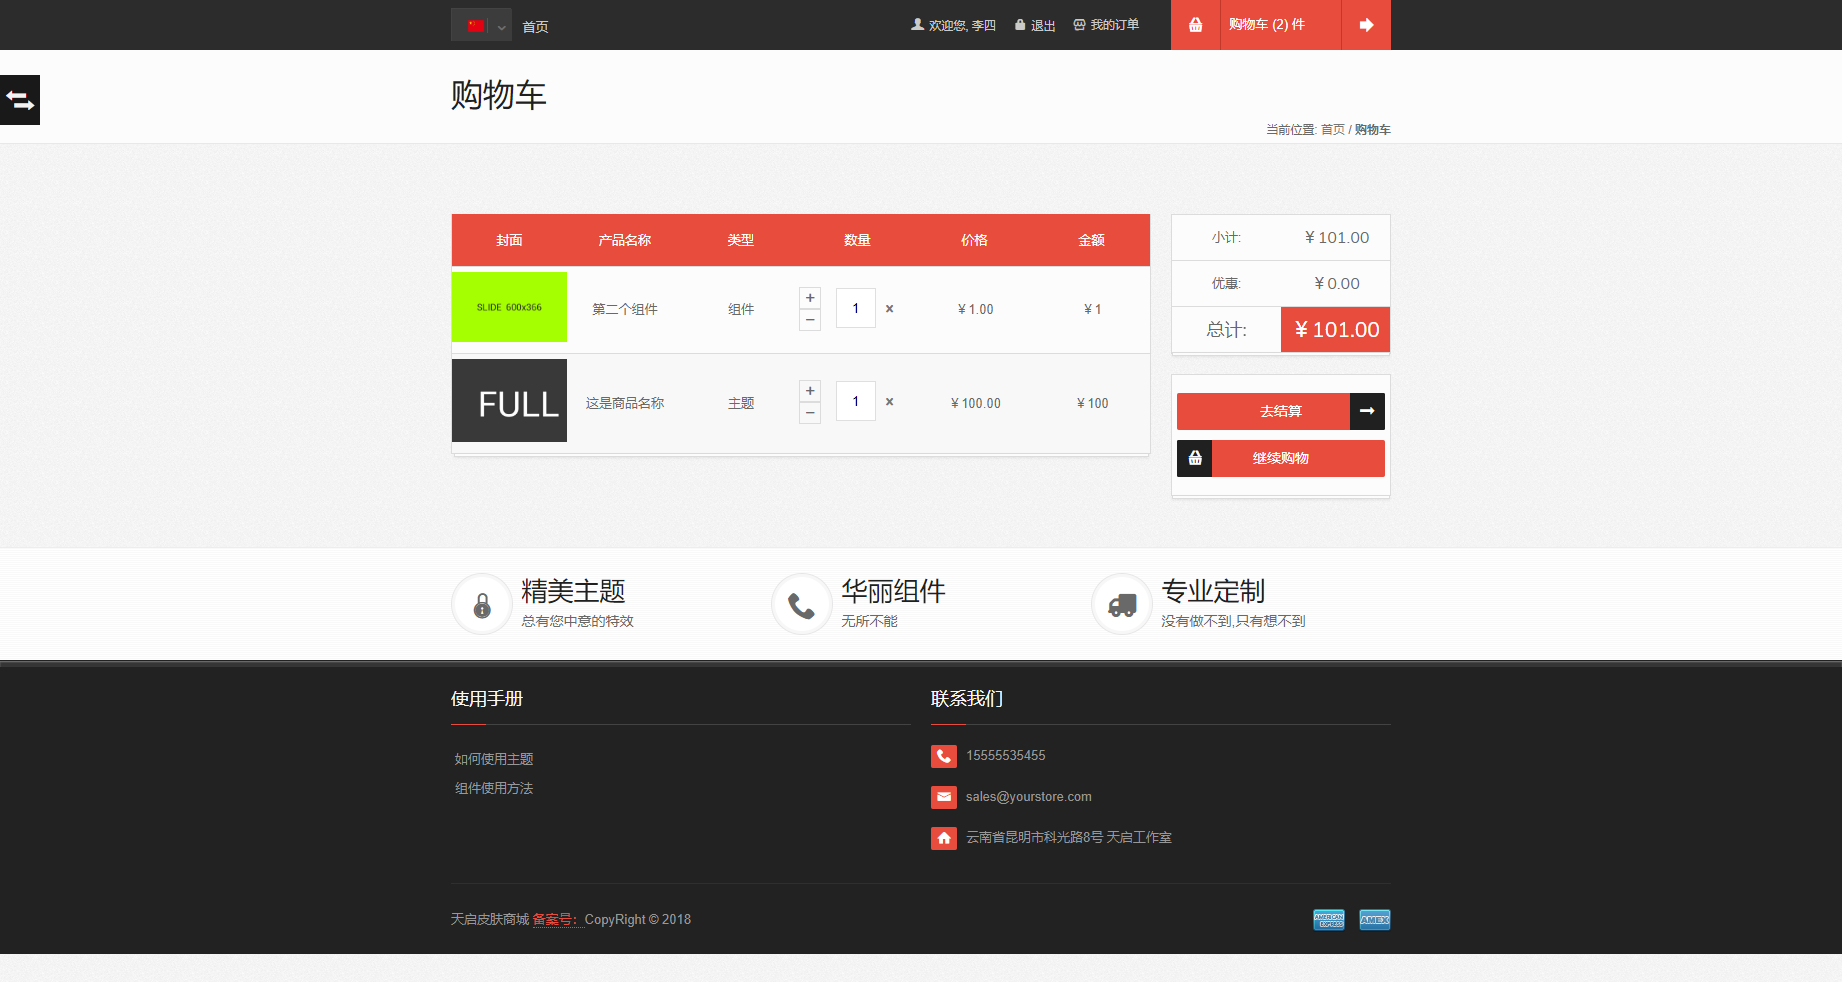Select 首页 in the top navigation

click(x=534, y=26)
